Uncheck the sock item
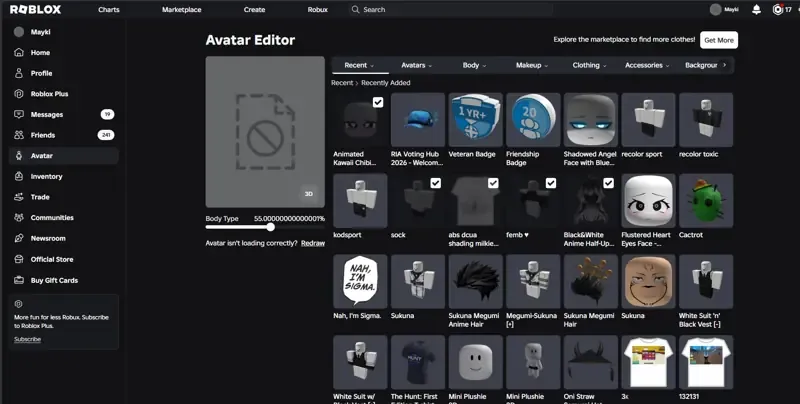 pos(435,183)
